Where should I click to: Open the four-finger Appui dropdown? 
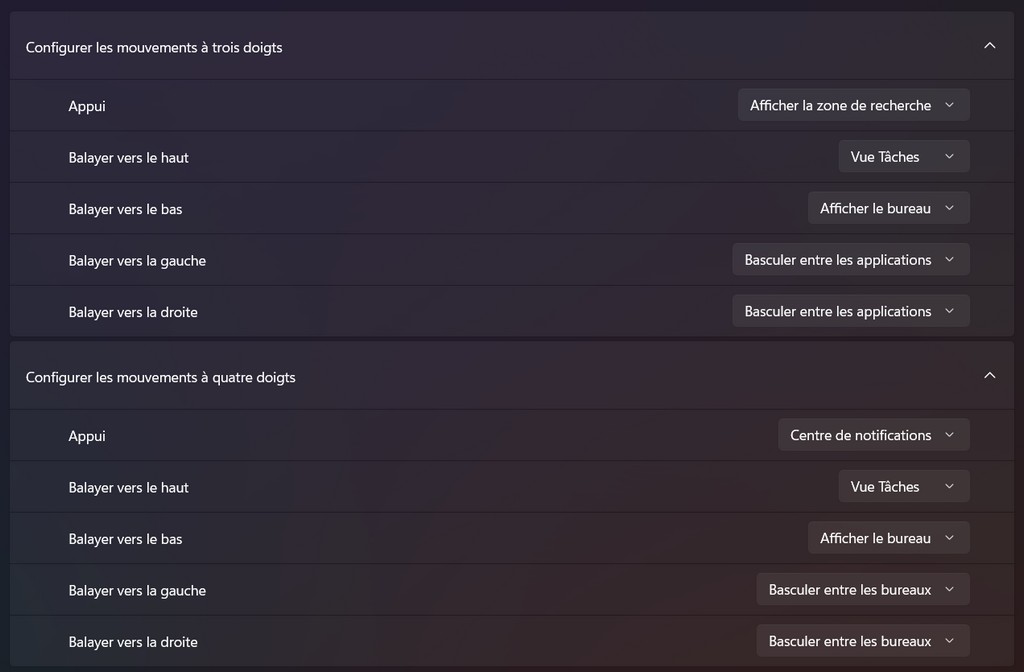click(873, 435)
